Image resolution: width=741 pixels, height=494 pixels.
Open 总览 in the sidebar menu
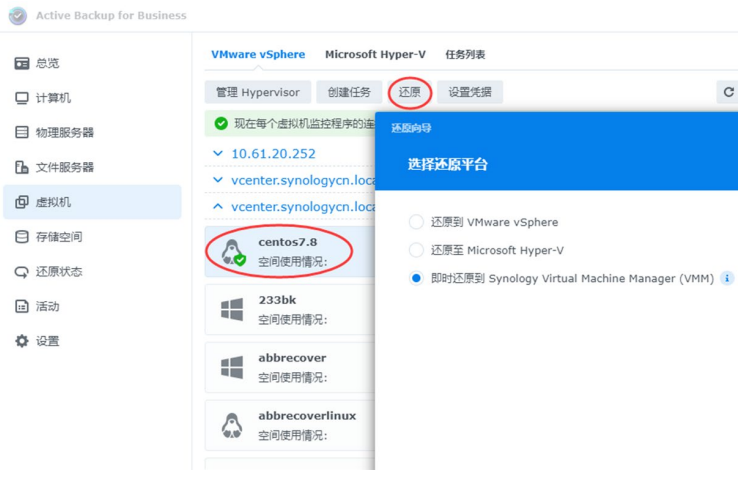point(47,63)
